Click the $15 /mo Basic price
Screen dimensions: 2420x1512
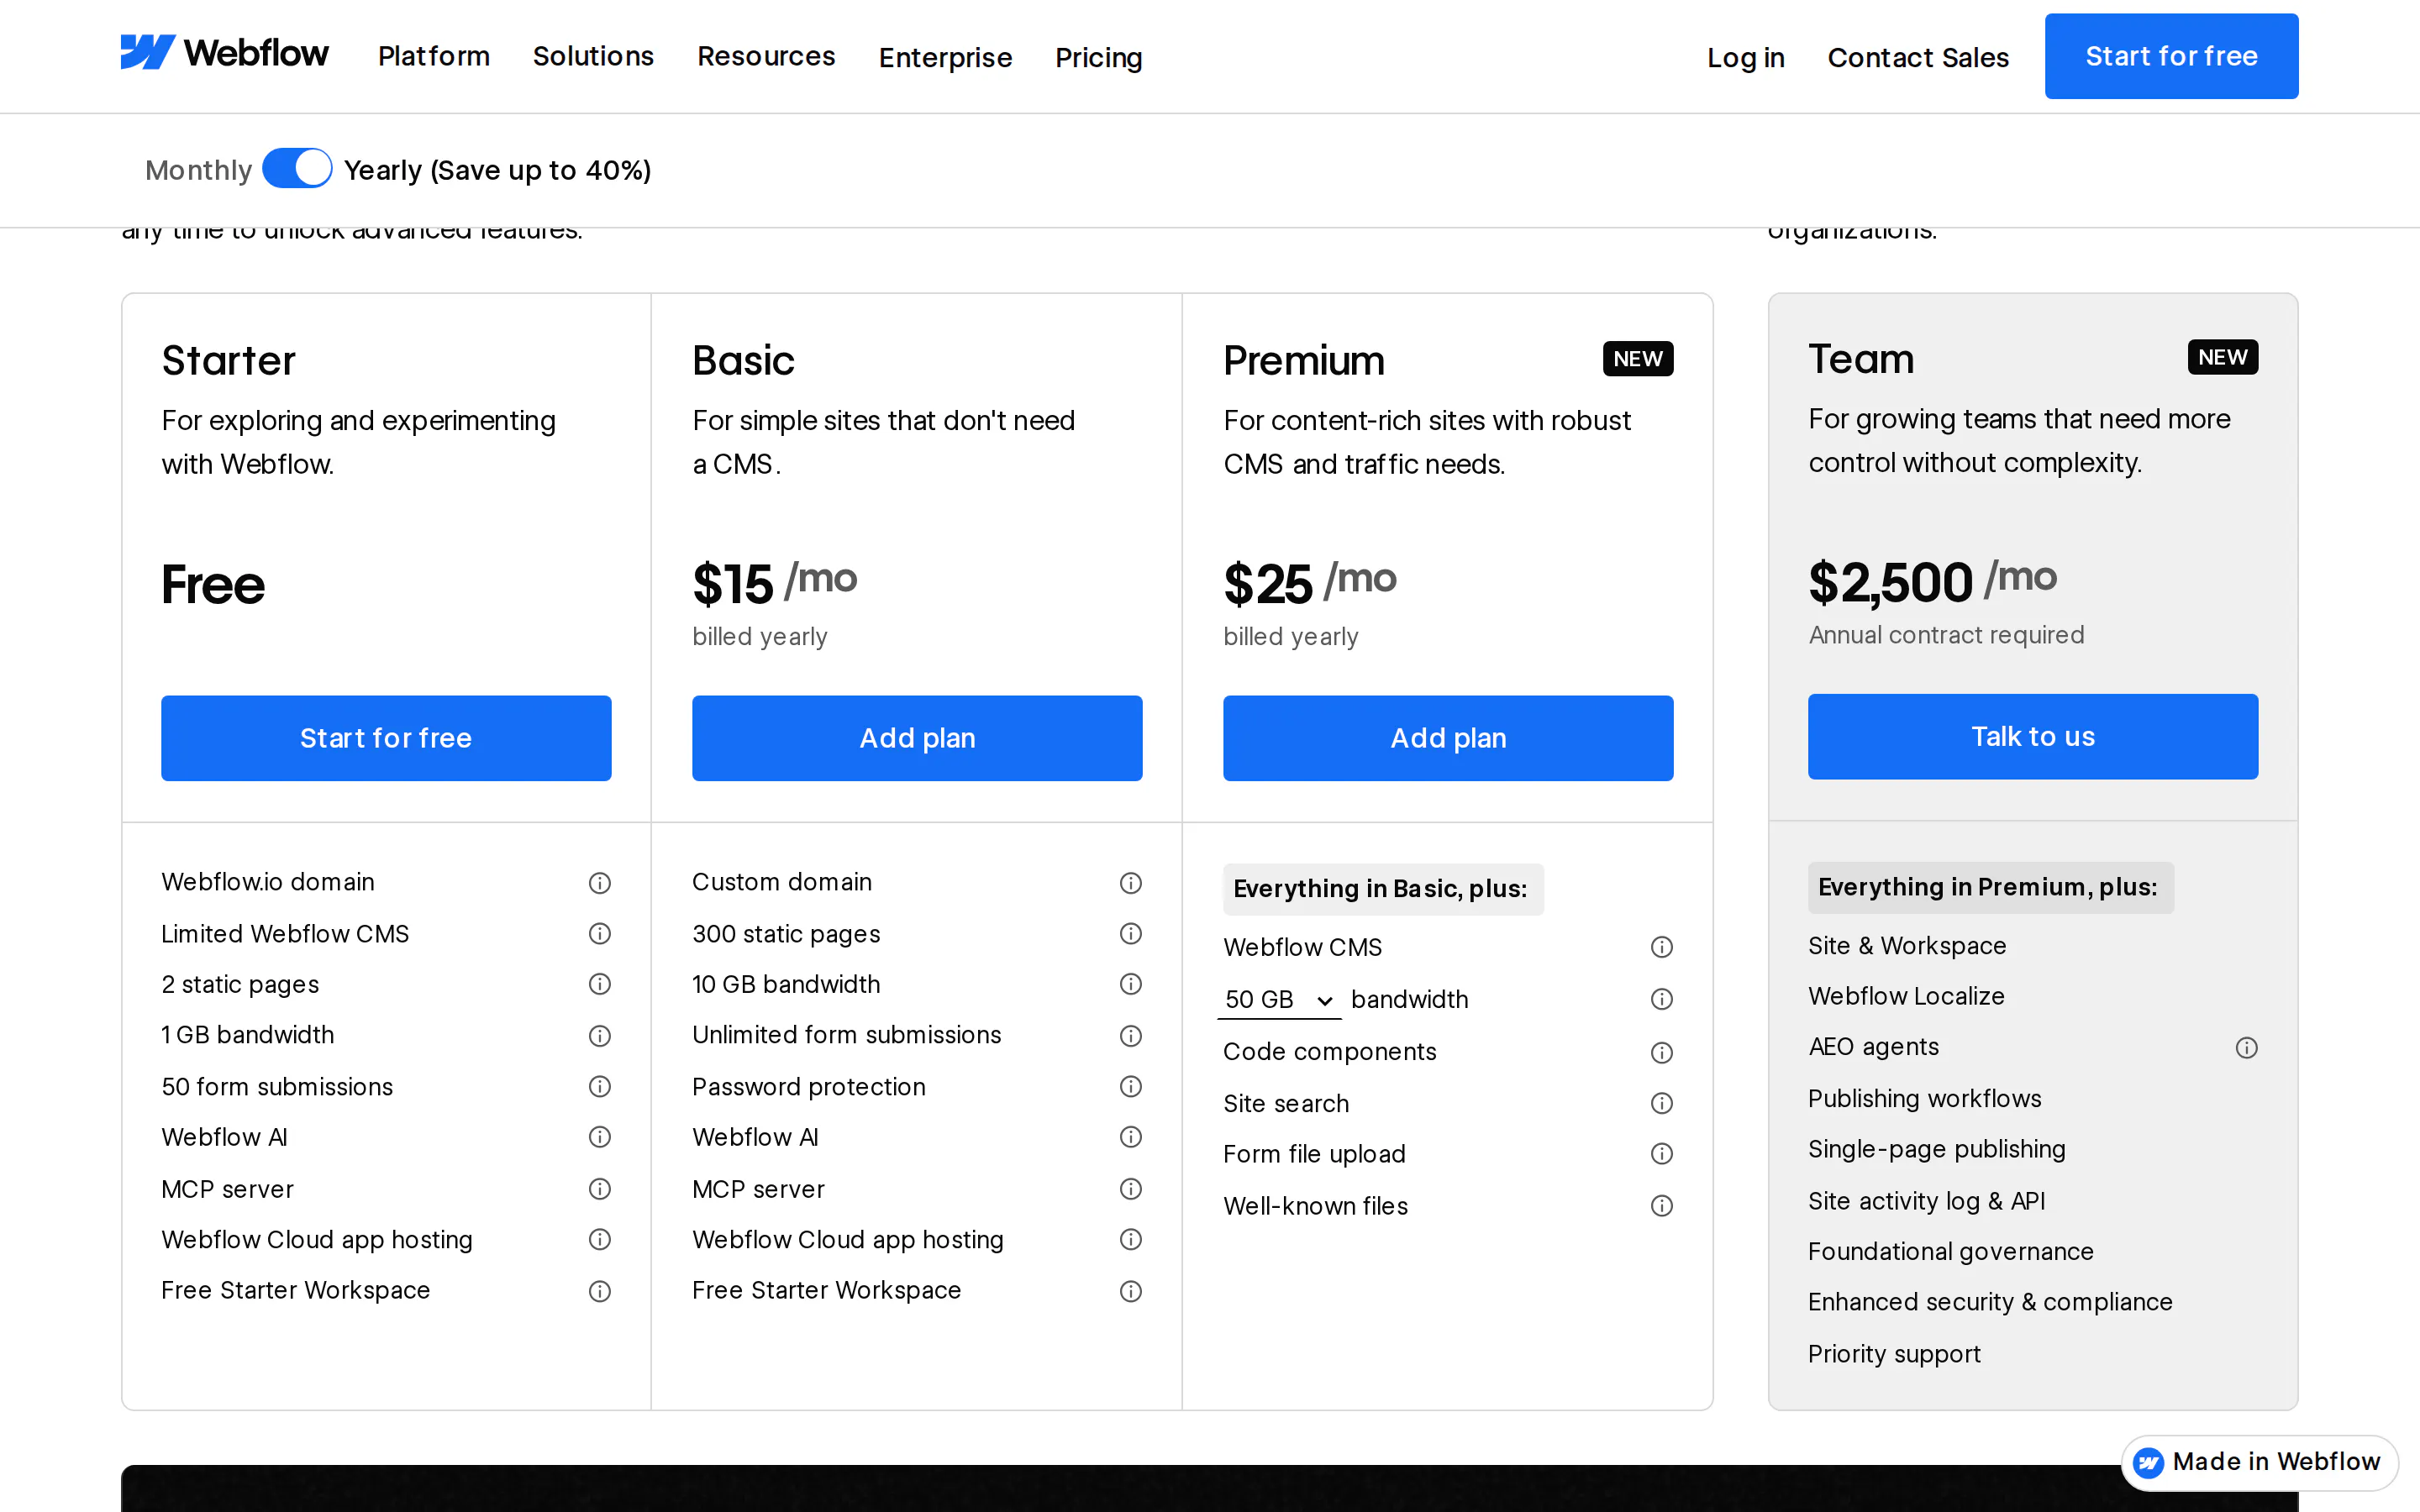tap(774, 583)
